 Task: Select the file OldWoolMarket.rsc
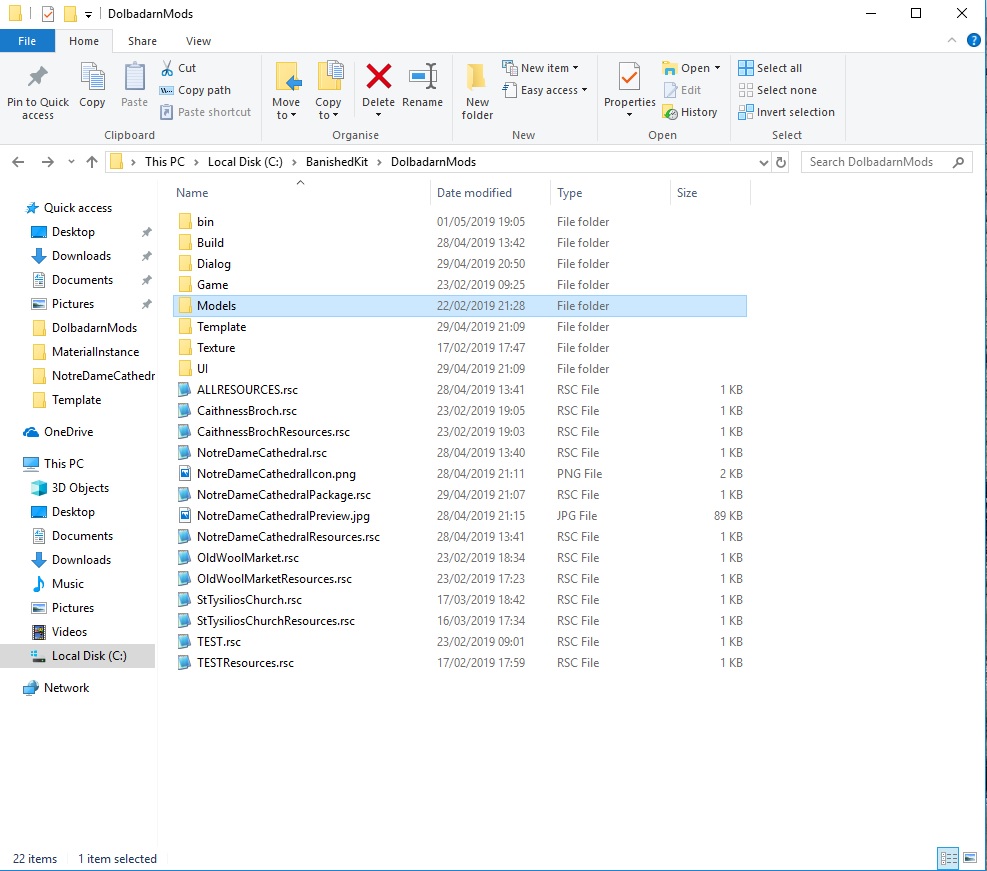(247, 558)
